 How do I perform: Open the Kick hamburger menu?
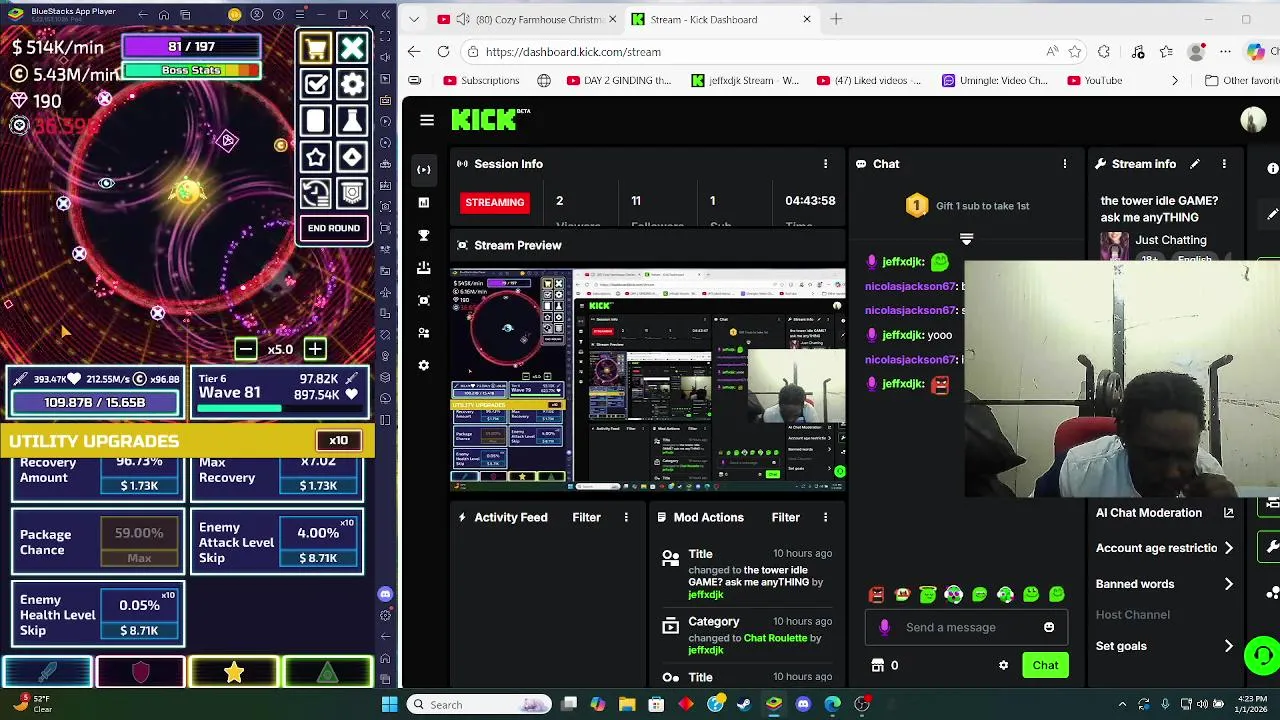[x=427, y=120]
